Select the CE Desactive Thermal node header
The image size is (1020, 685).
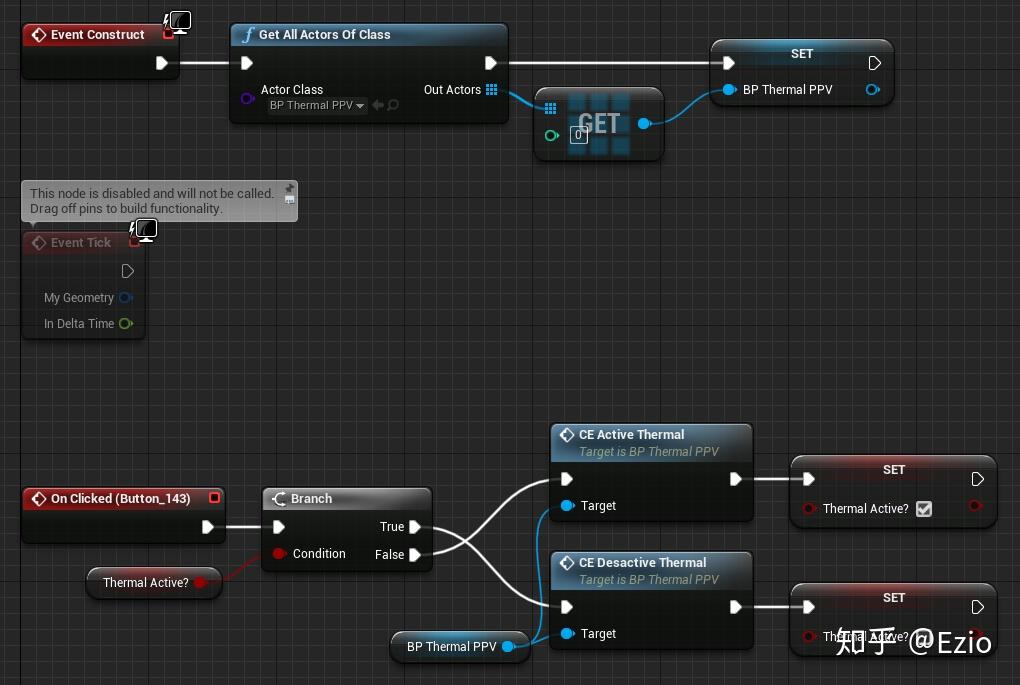(651, 571)
